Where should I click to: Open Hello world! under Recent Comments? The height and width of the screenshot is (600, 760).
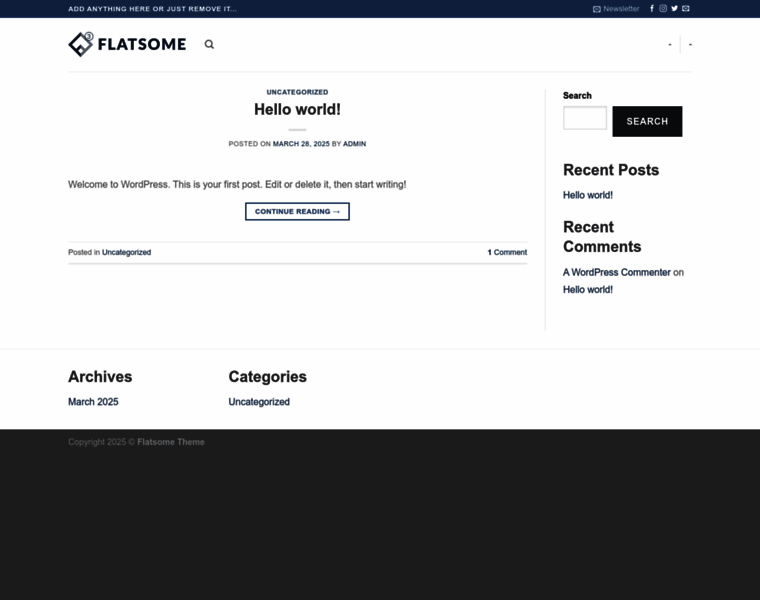tap(587, 290)
